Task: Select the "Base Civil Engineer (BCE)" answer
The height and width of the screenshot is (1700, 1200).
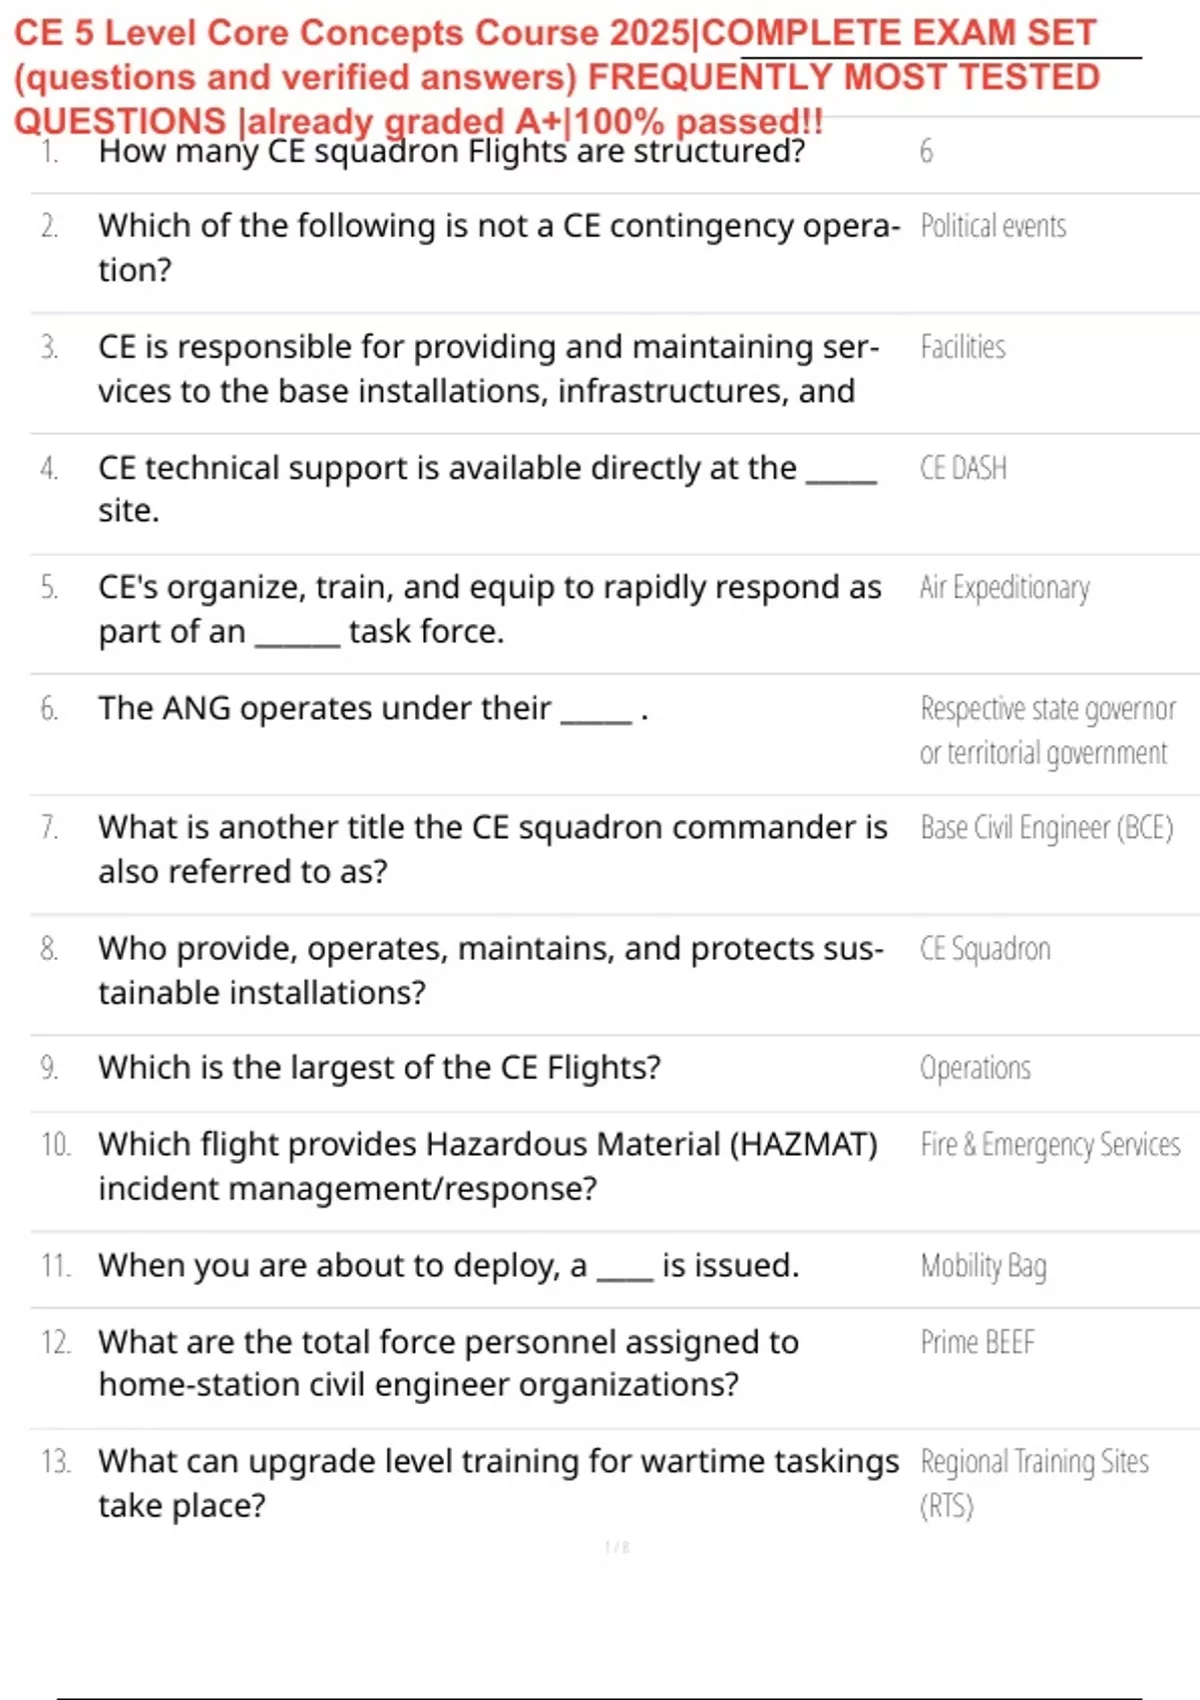Action: [1046, 829]
